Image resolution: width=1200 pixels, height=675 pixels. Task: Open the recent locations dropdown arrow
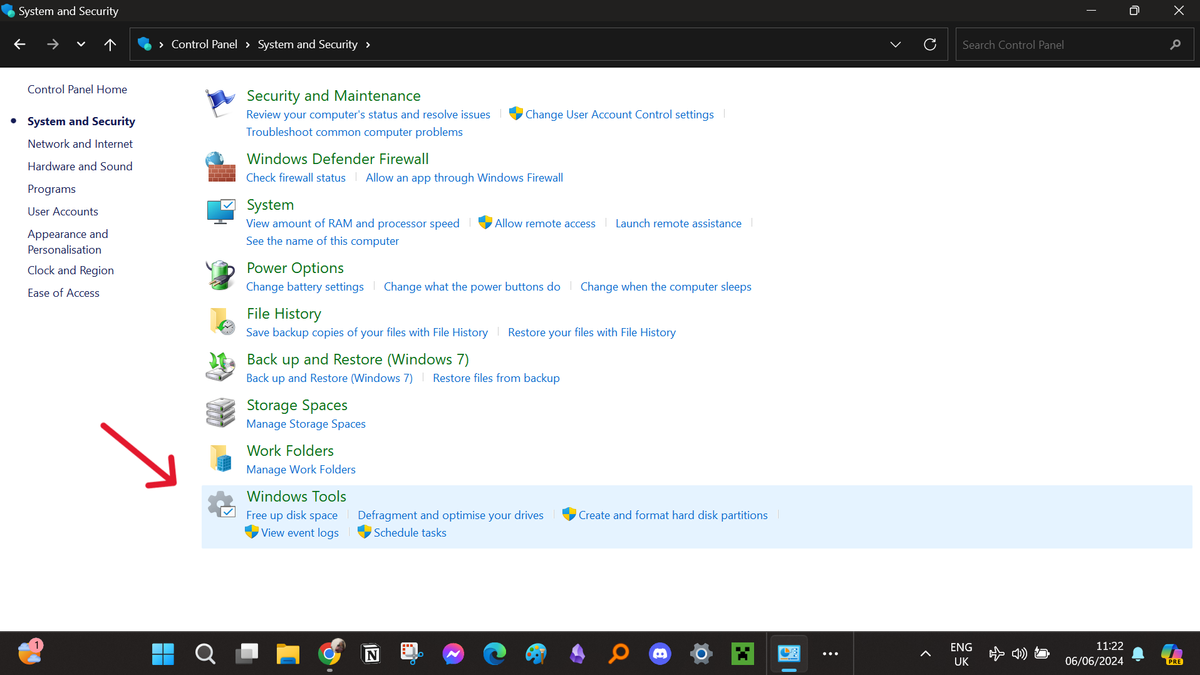click(x=81, y=45)
